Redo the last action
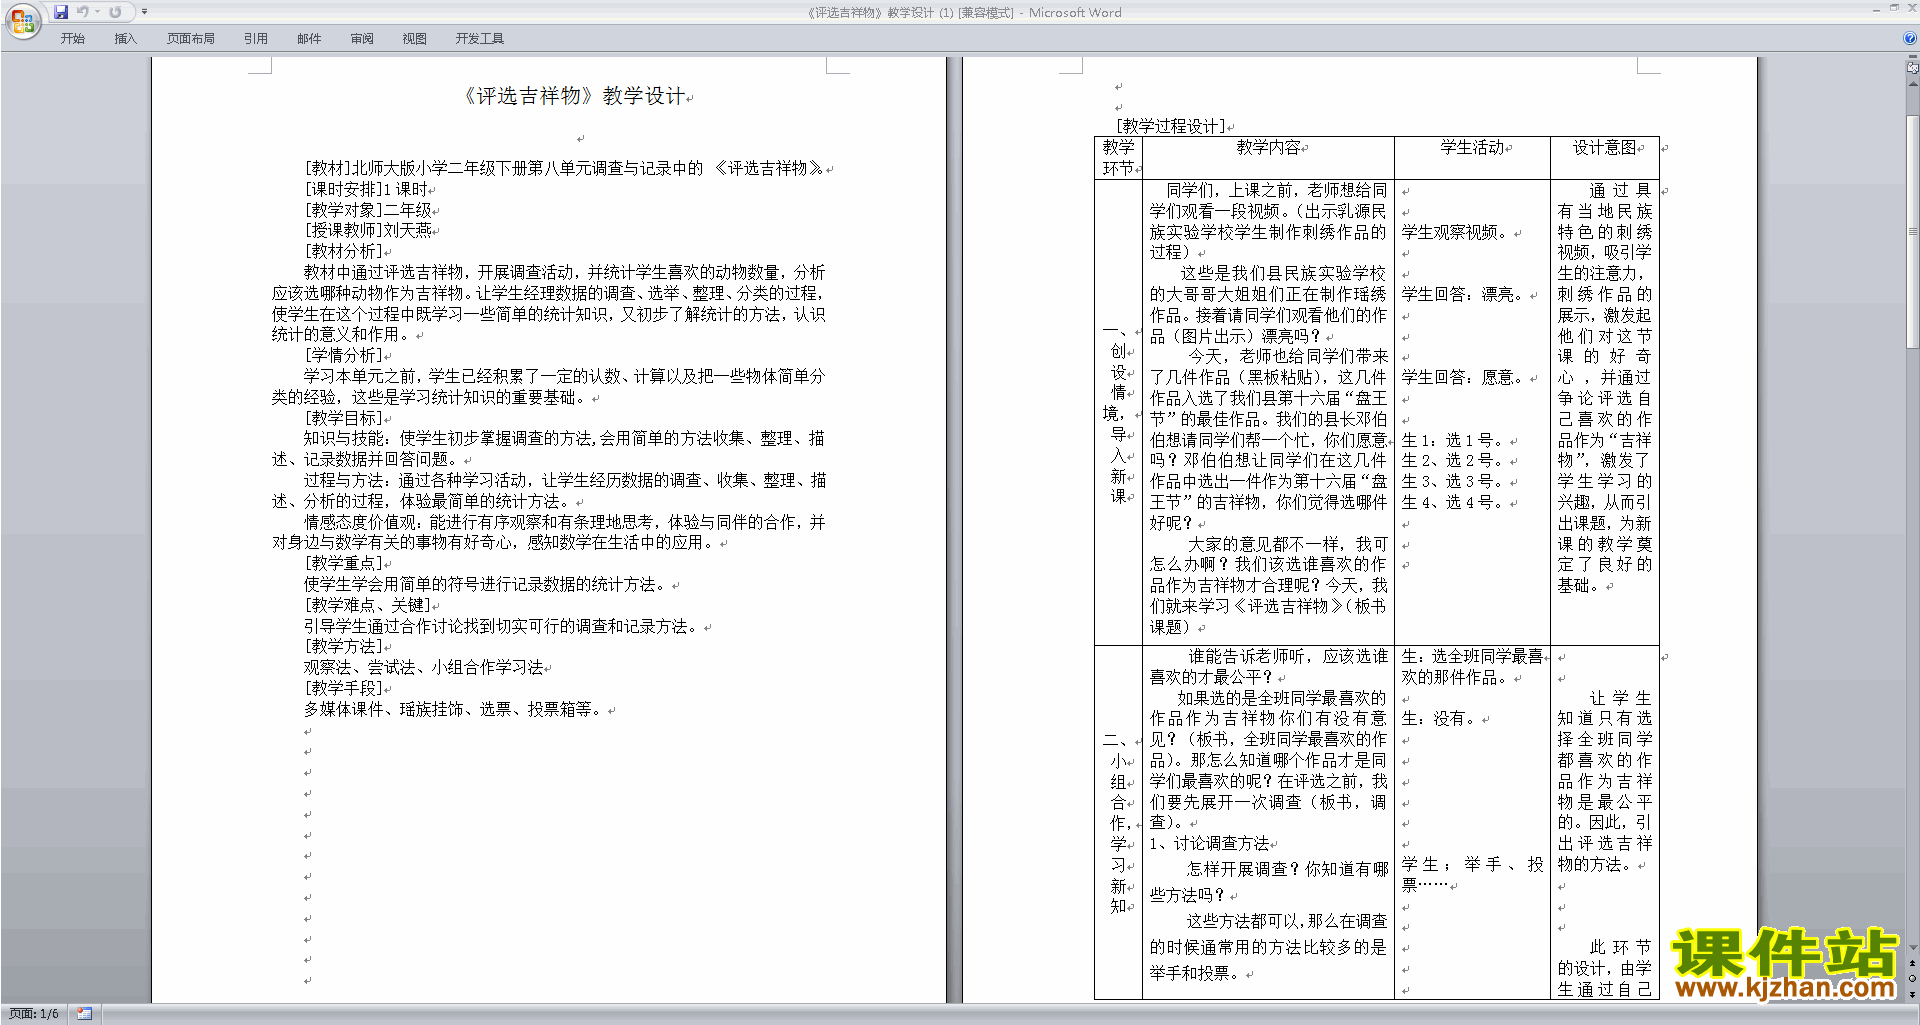 115,12
